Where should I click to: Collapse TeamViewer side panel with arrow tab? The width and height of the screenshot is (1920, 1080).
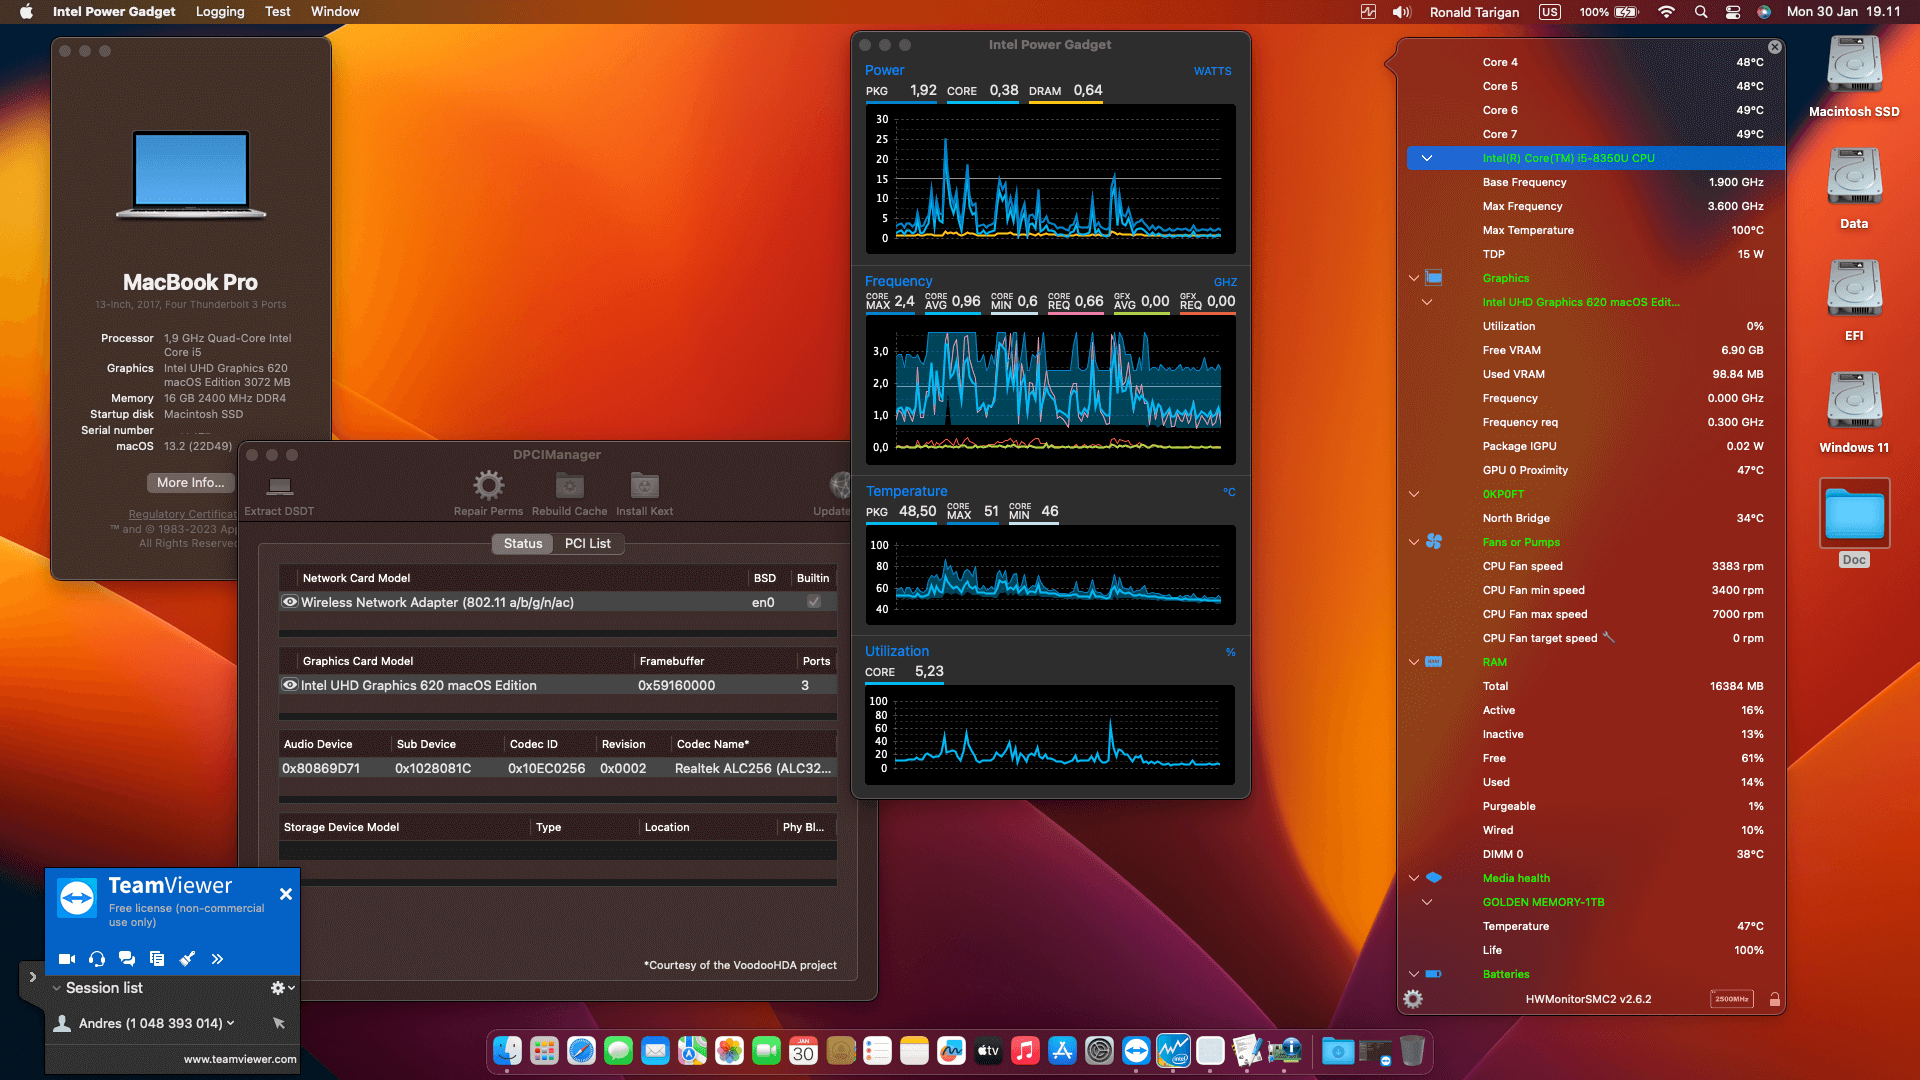[x=32, y=977]
